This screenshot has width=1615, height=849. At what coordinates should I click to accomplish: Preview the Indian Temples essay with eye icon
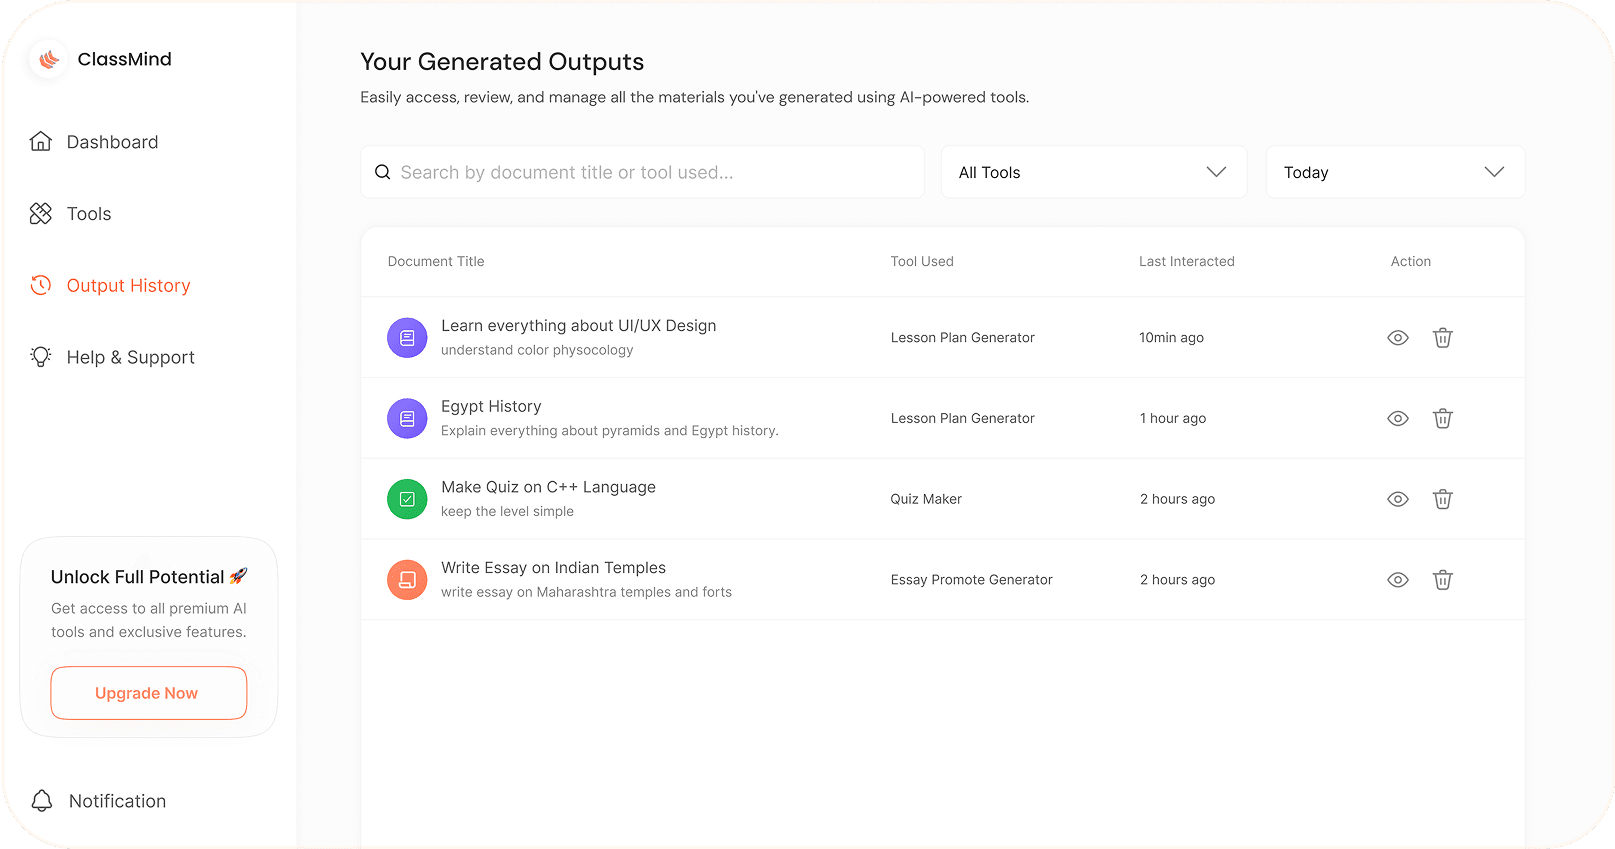1398,580
